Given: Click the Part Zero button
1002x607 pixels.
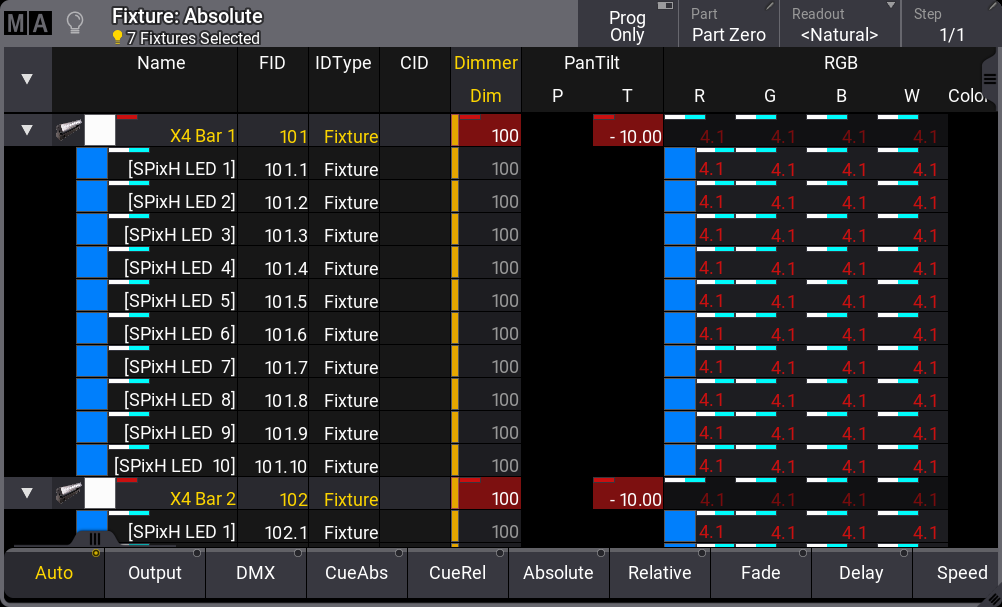Looking at the screenshot, I should [728, 25].
